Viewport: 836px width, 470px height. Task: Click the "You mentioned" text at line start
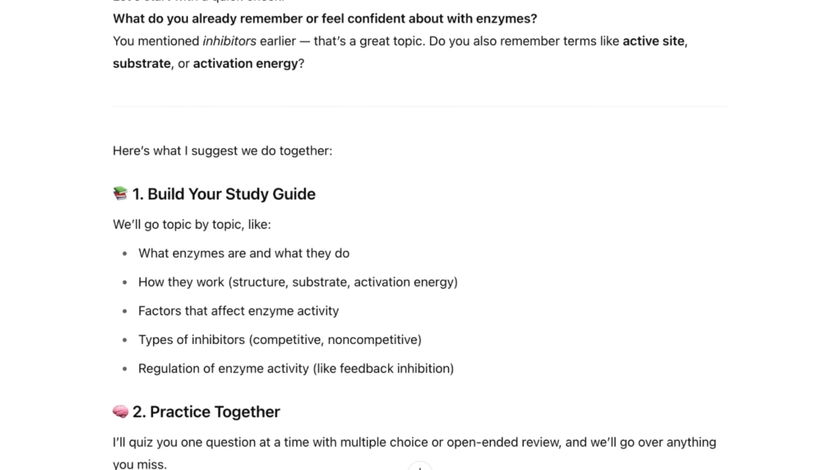[155, 41]
